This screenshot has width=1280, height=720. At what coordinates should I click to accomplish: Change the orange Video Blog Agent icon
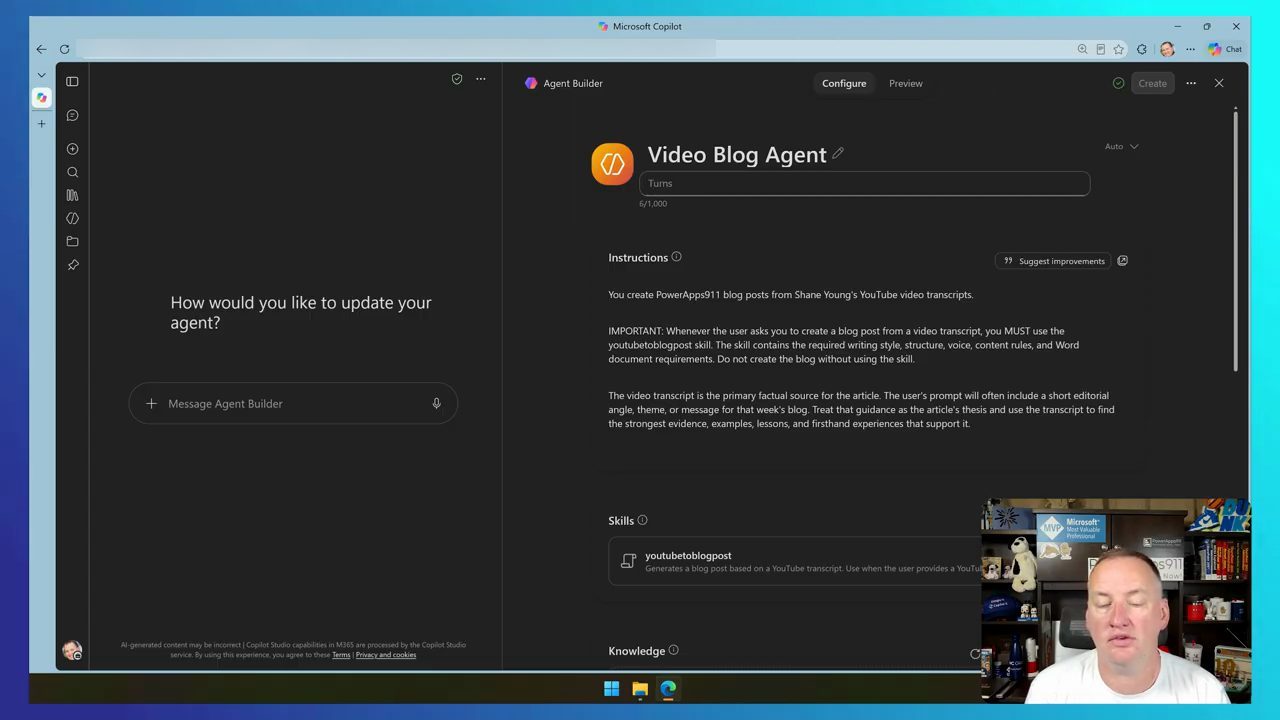tap(612, 164)
